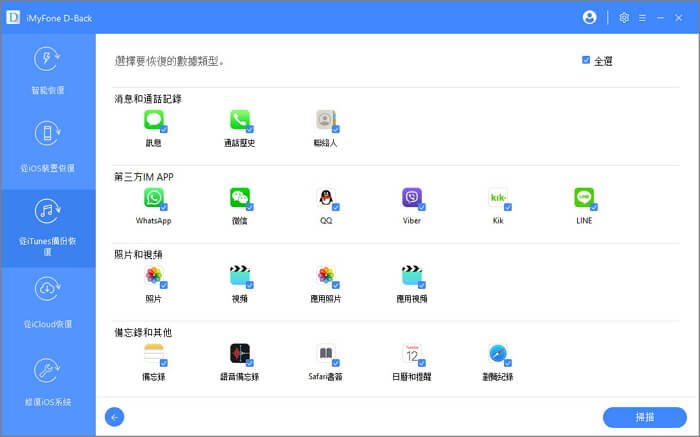Uncheck the 通話歷史 call history checkbox
Image resolution: width=700 pixels, height=437 pixels.
[249, 129]
